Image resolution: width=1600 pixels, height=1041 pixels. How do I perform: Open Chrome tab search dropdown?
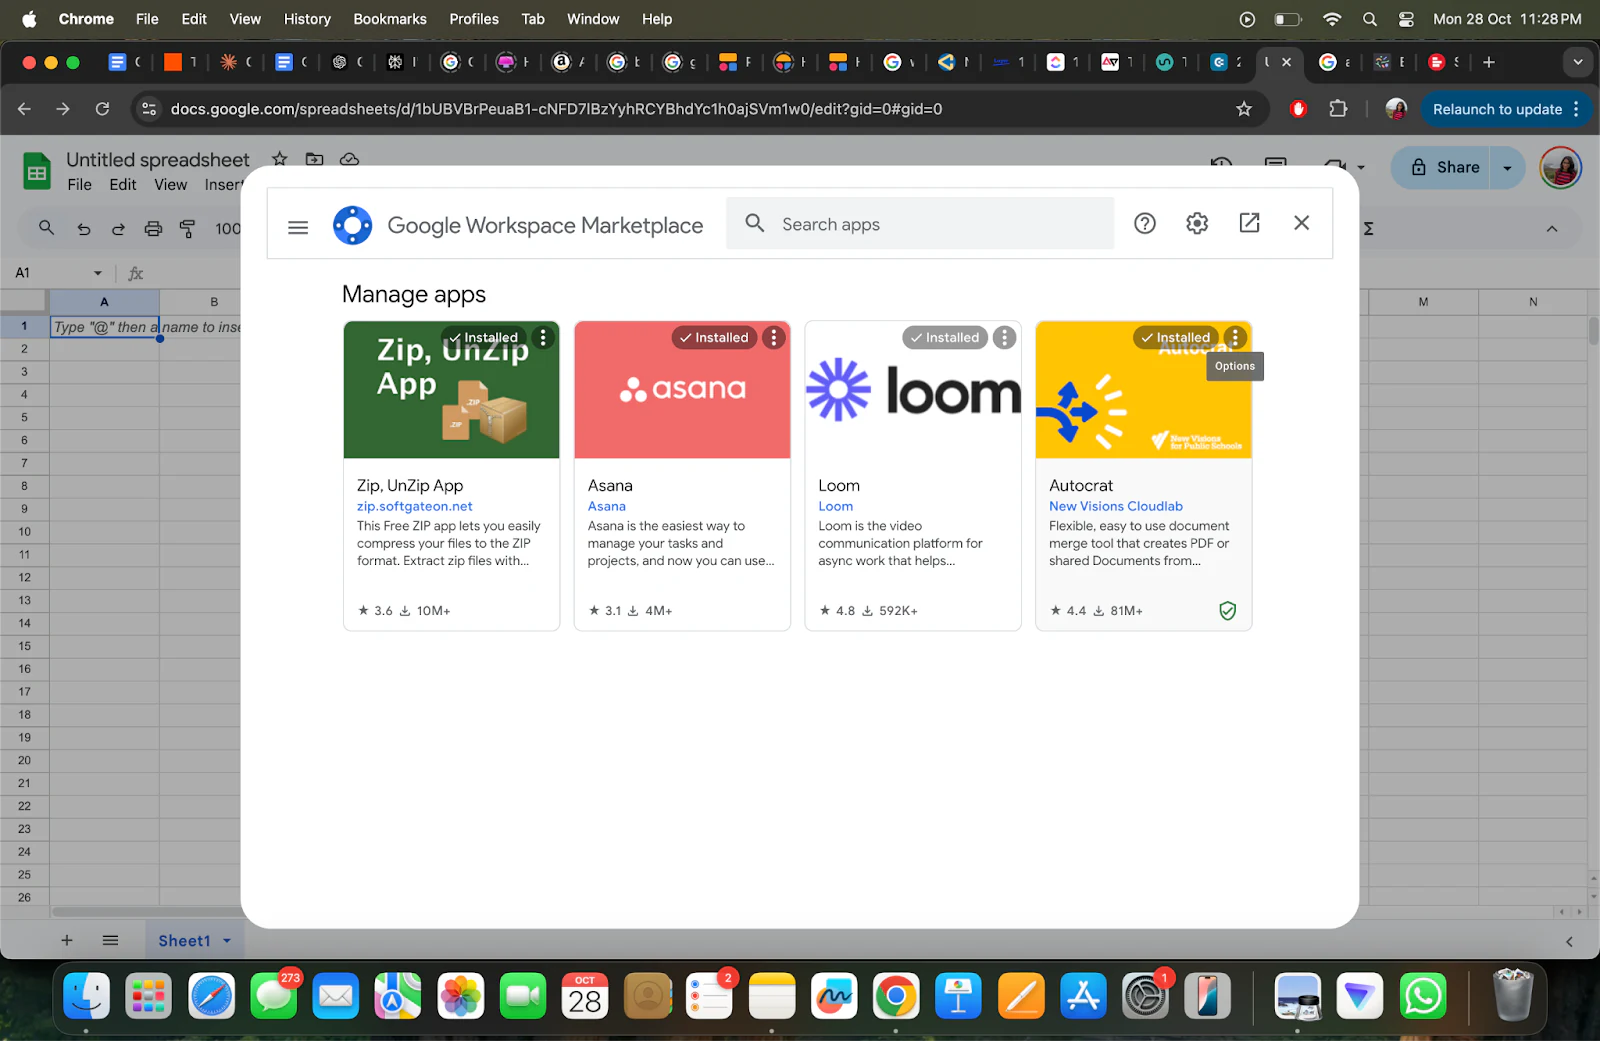pos(1577,62)
